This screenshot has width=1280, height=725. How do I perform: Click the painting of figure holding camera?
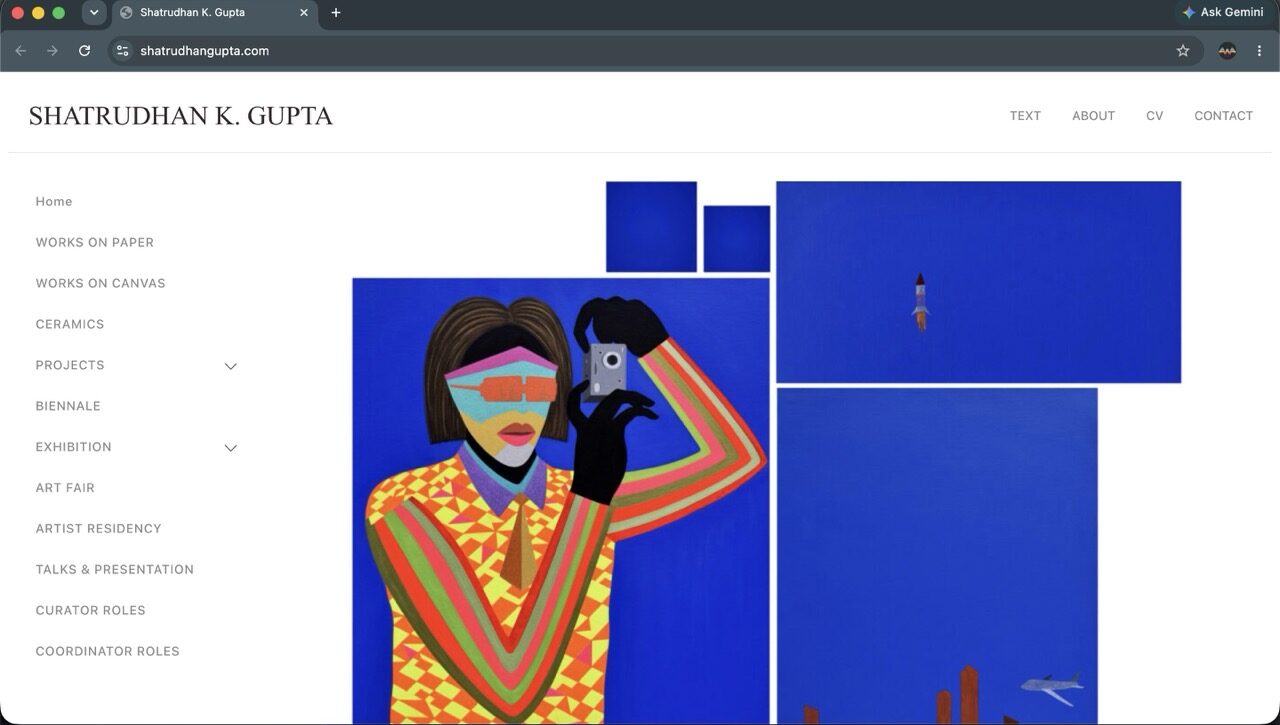click(x=561, y=501)
